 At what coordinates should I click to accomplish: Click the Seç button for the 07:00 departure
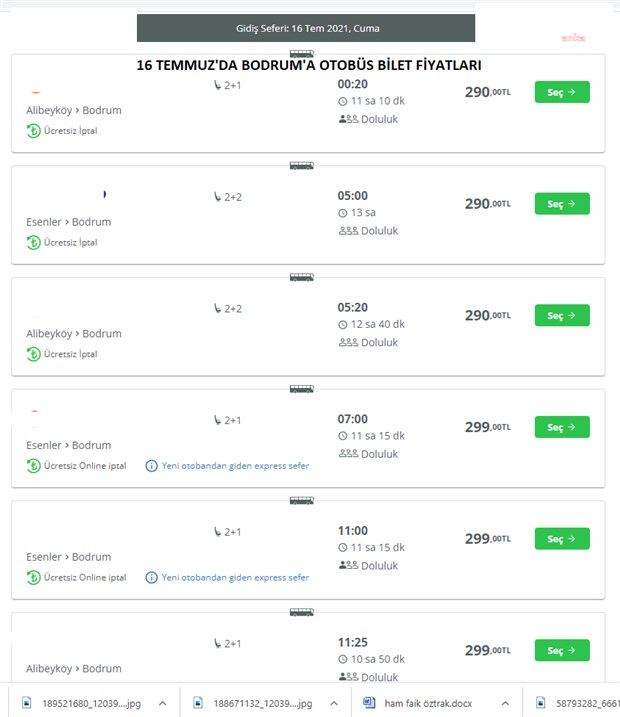pos(562,427)
